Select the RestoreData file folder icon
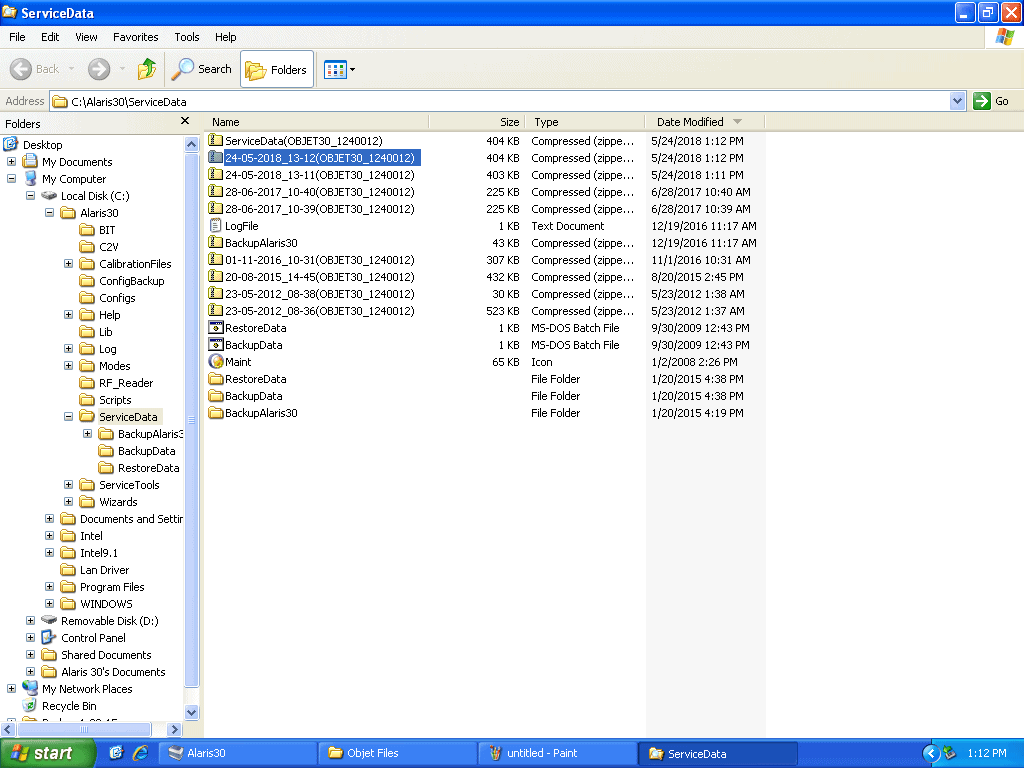The height and width of the screenshot is (768, 1024). click(x=216, y=378)
